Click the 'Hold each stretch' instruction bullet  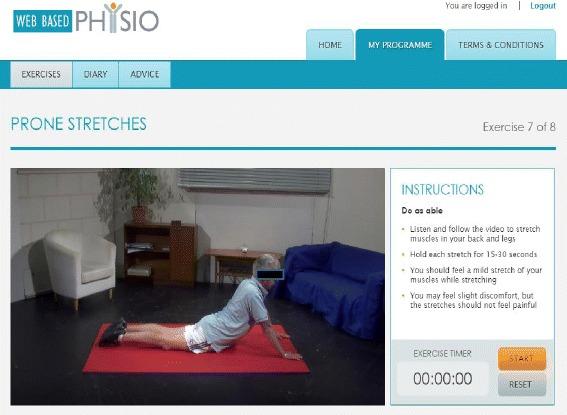point(473,254)
